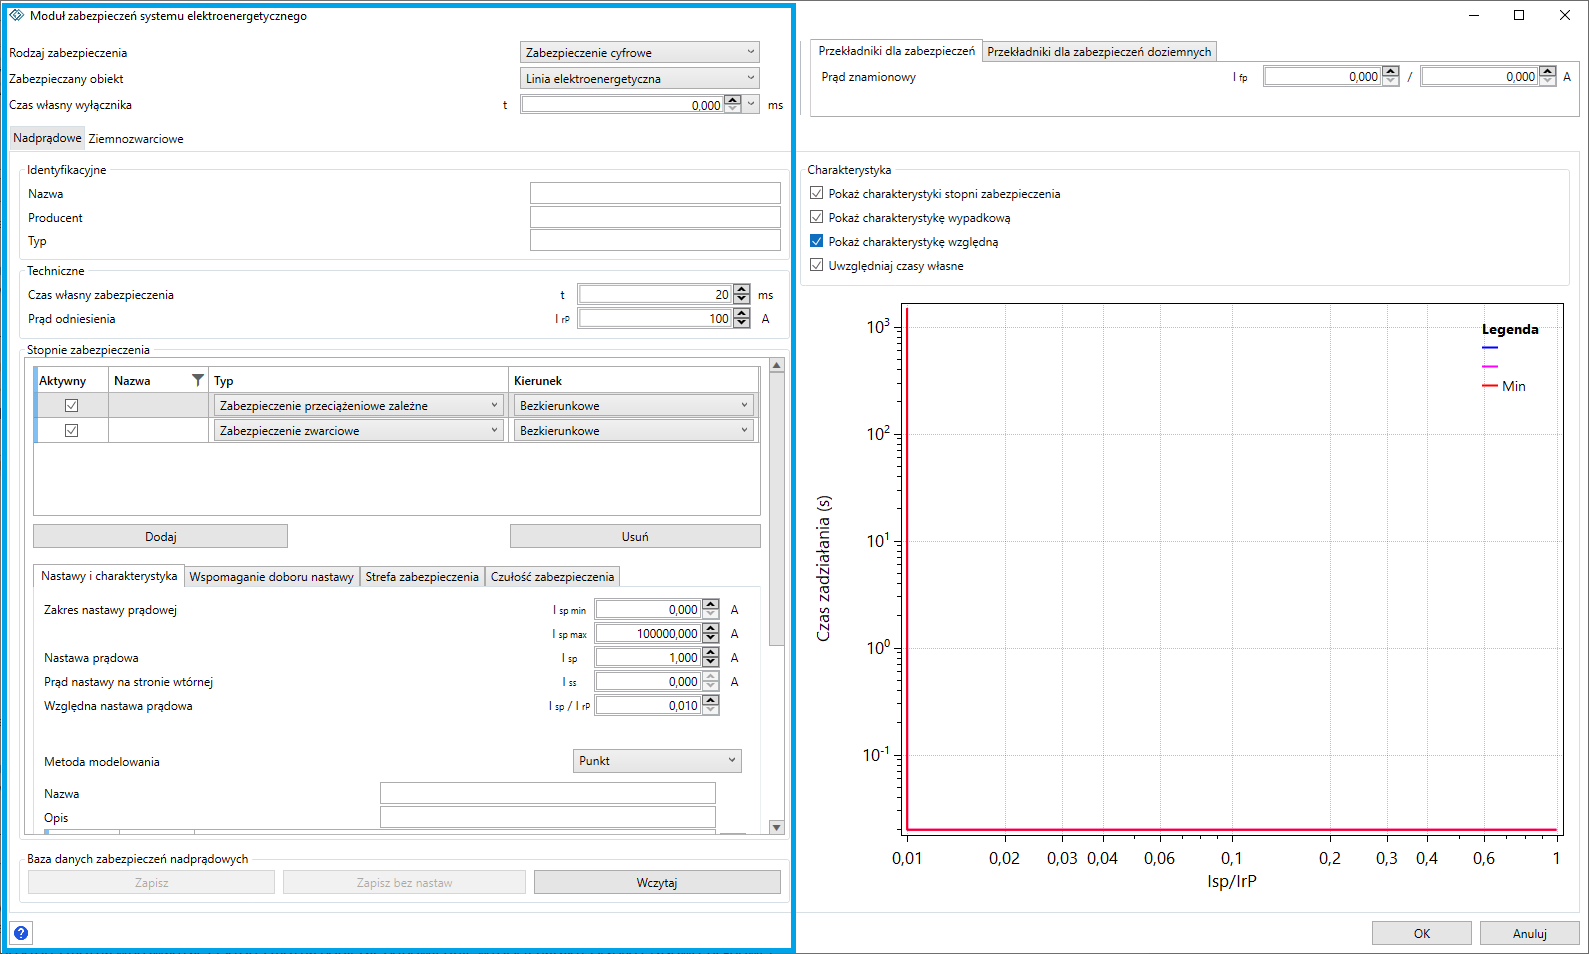
Task: Toggle Aktywny checkbox for Zabezpieczenie zwarciowe row
Action: pos(71,430)
